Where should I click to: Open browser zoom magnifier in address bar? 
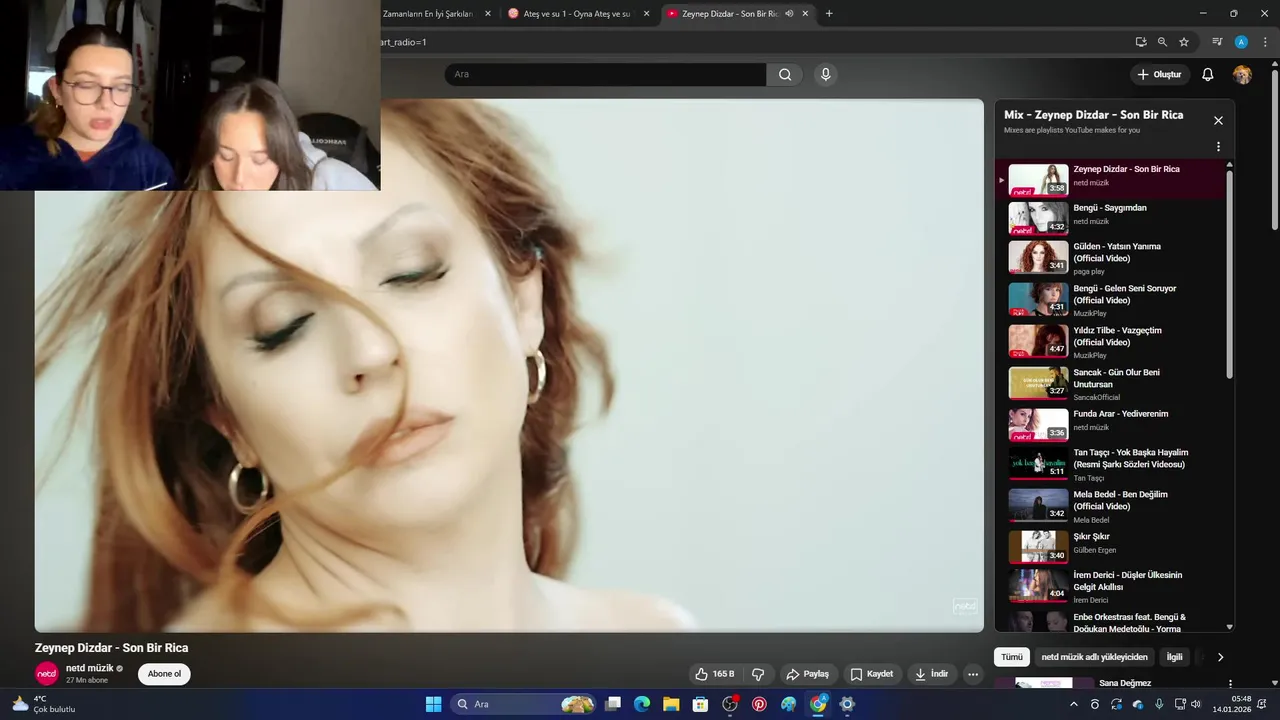tap(1162, 42)
